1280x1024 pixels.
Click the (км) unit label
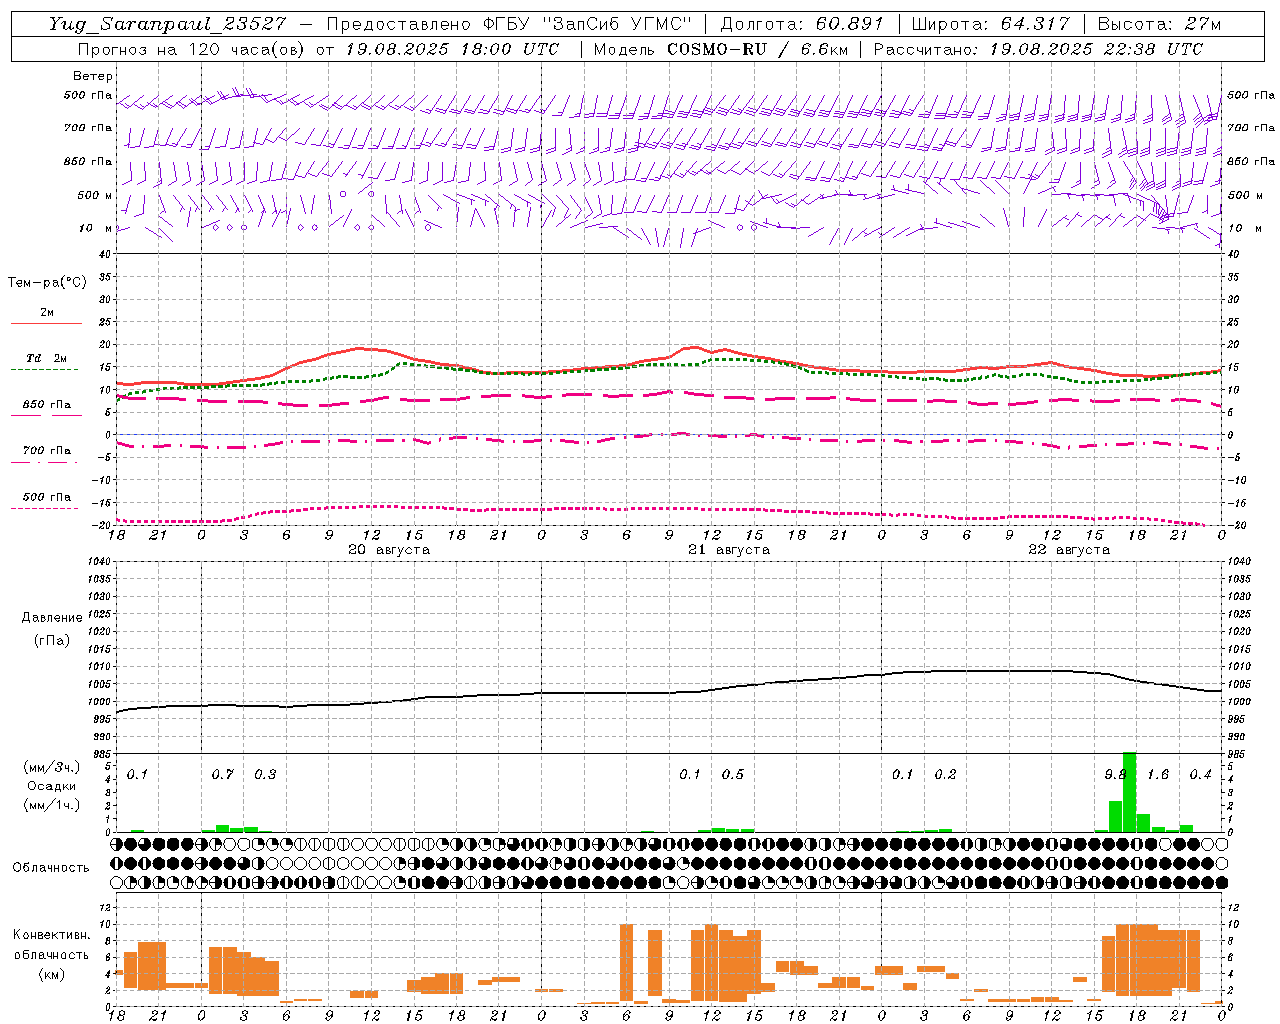point(51,974)
